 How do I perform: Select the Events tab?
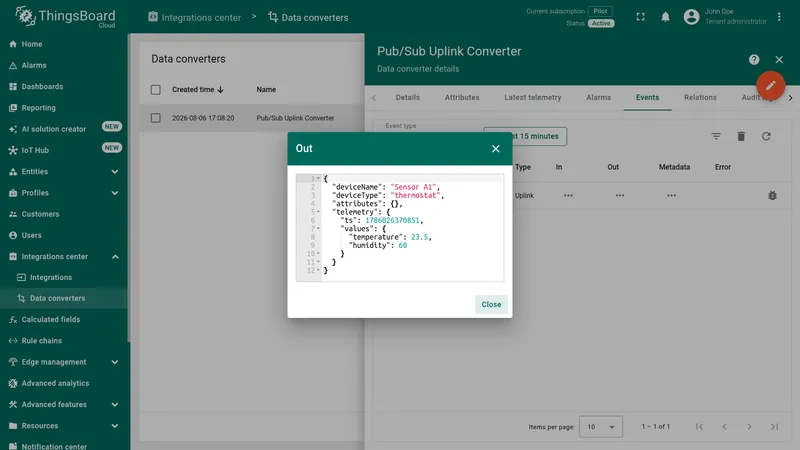point(647,97)
